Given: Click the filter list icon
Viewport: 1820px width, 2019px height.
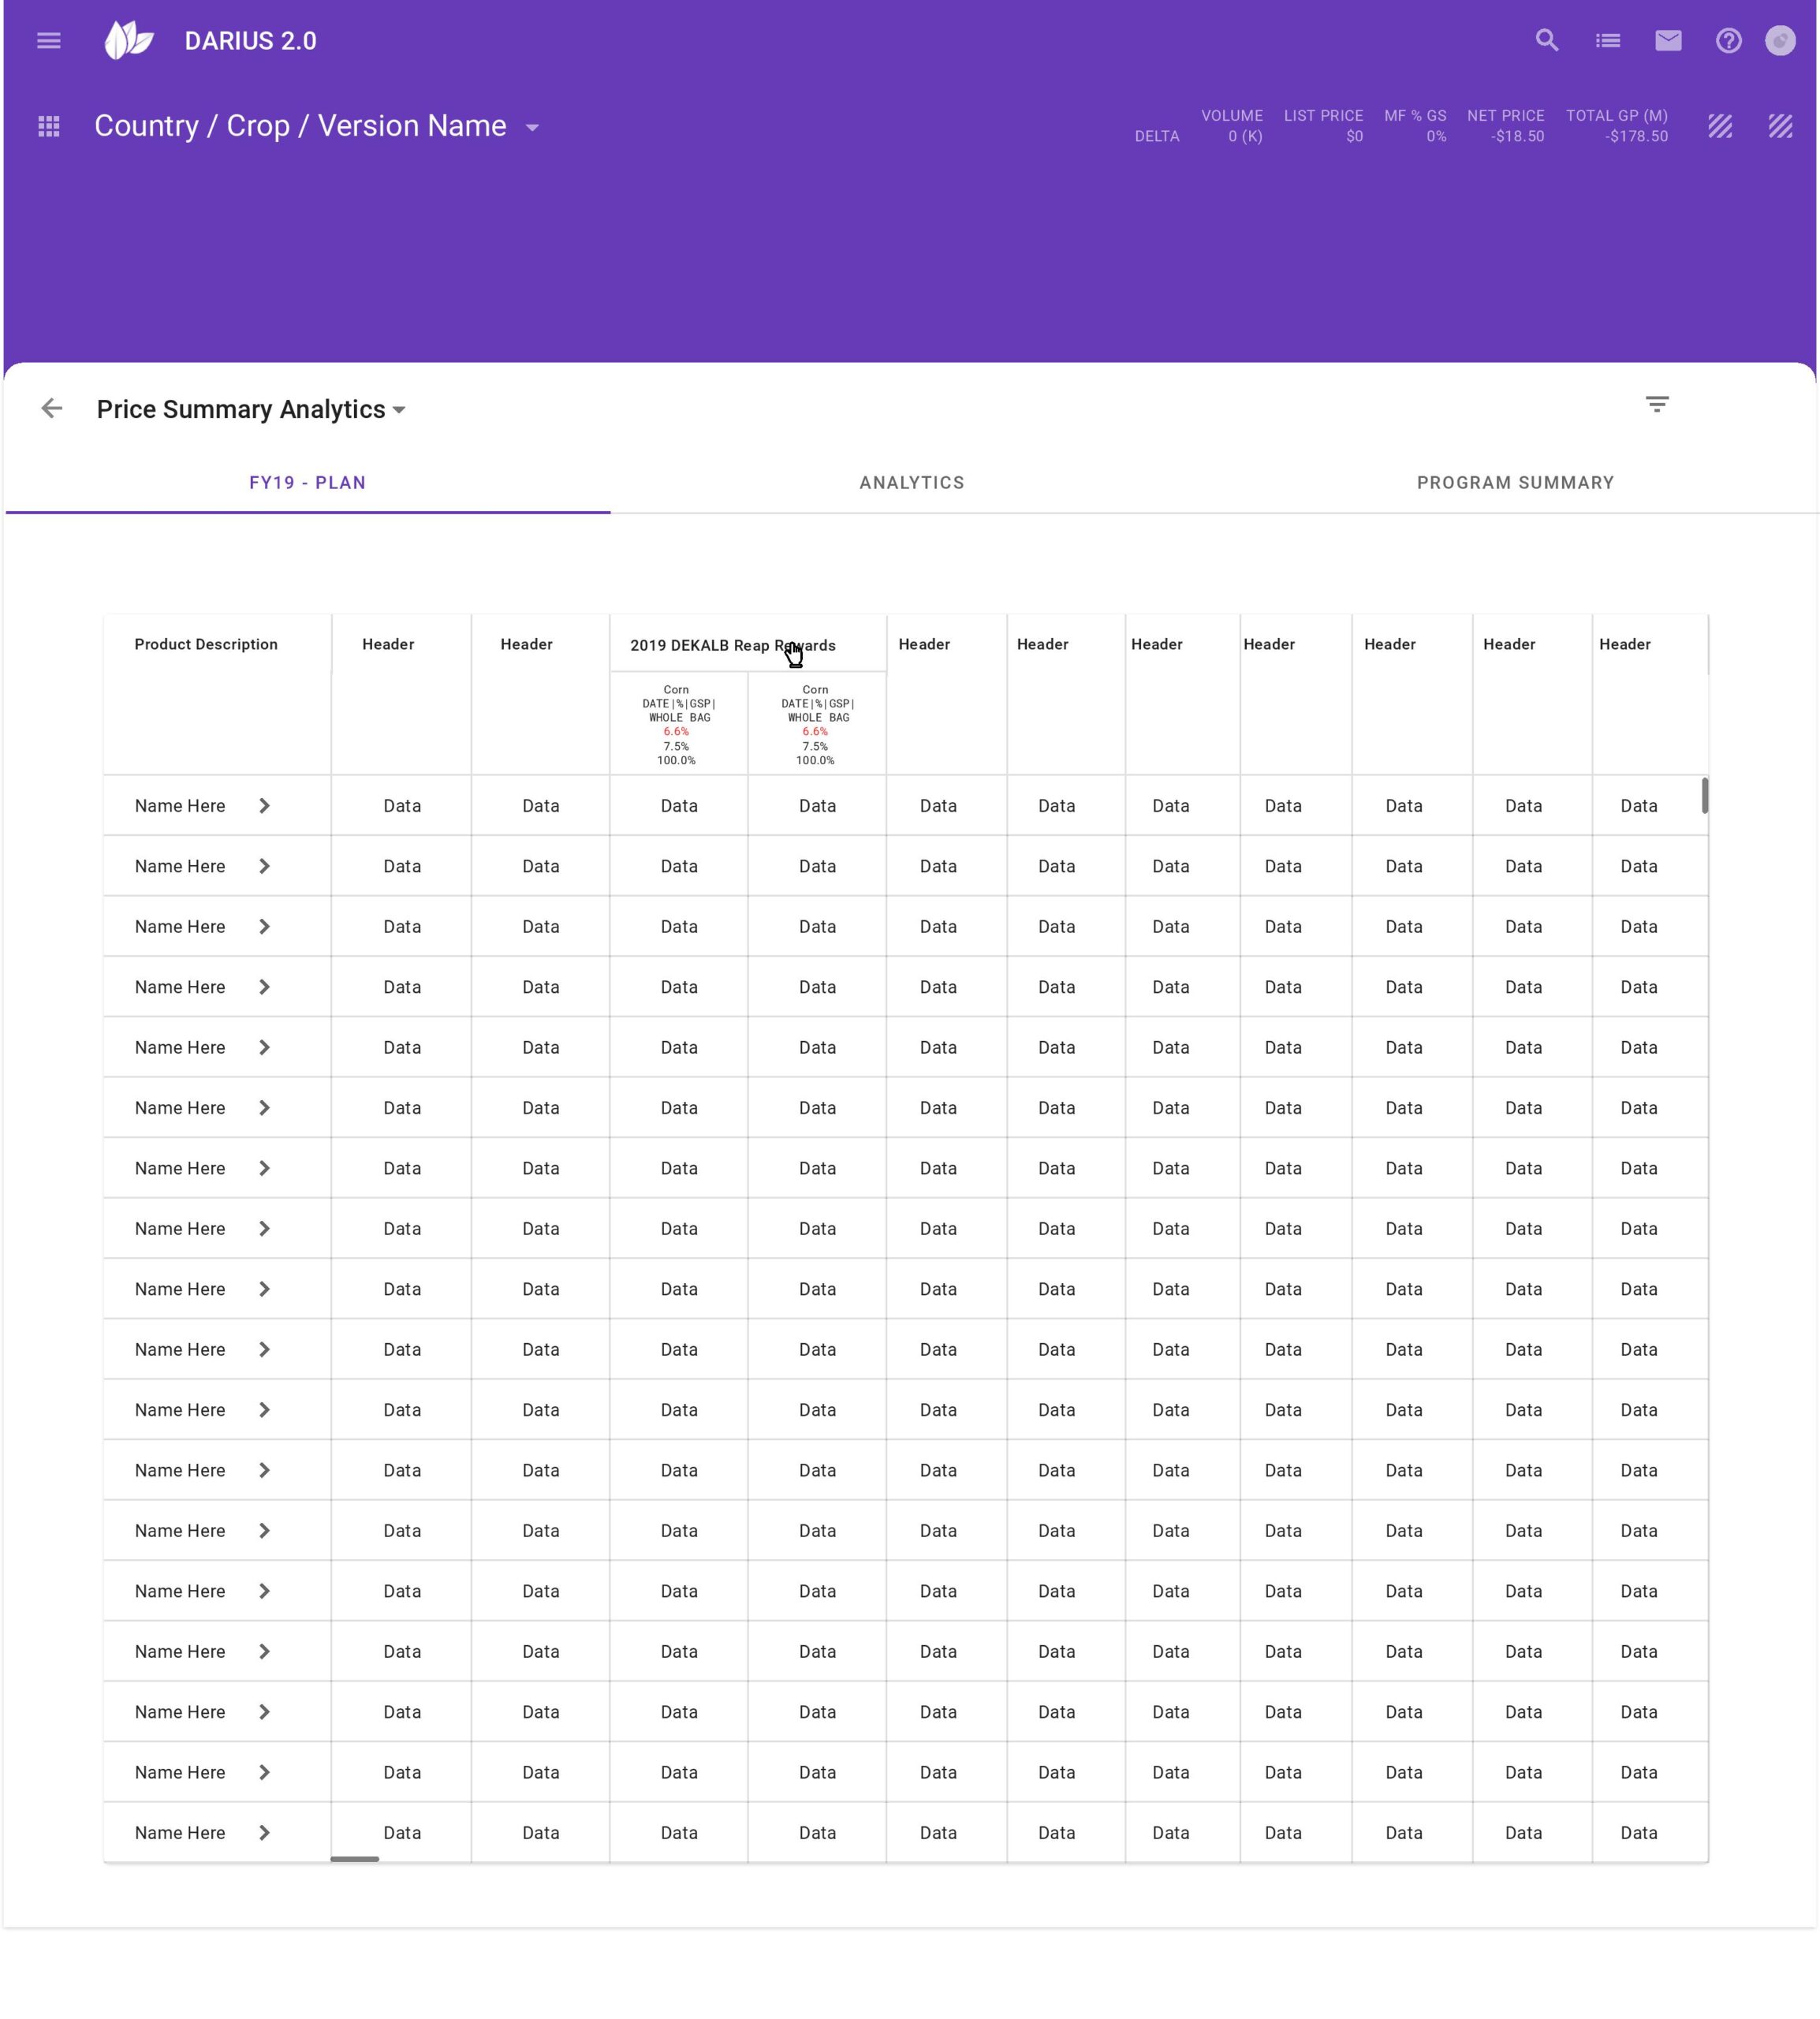Looking at the screenshot, I should [x=1657, y=404].
